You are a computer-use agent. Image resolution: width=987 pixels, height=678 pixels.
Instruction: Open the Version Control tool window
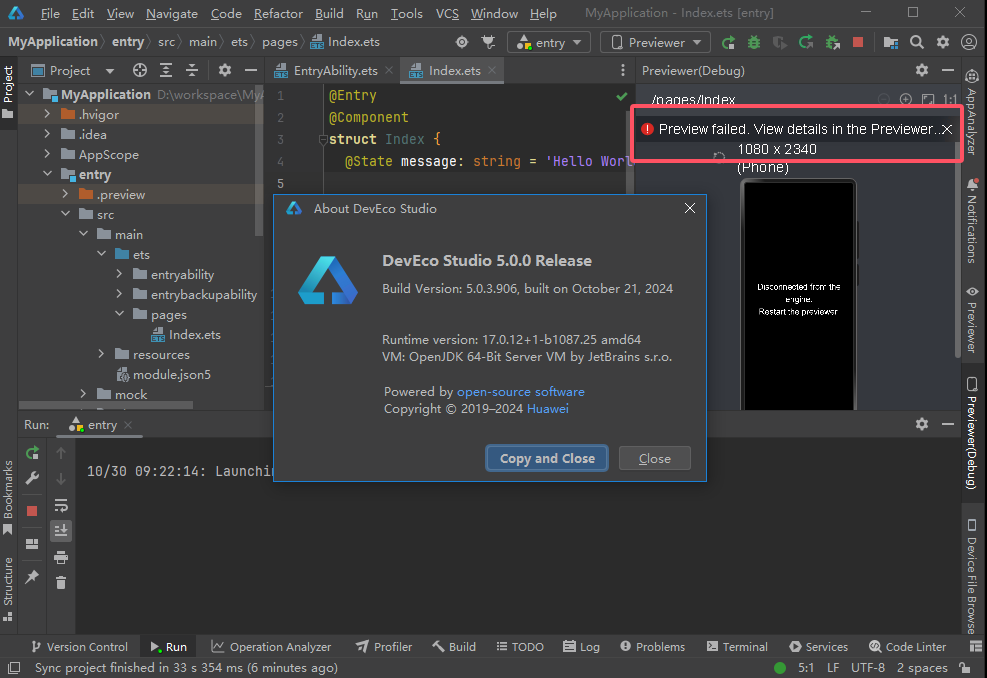79,647
